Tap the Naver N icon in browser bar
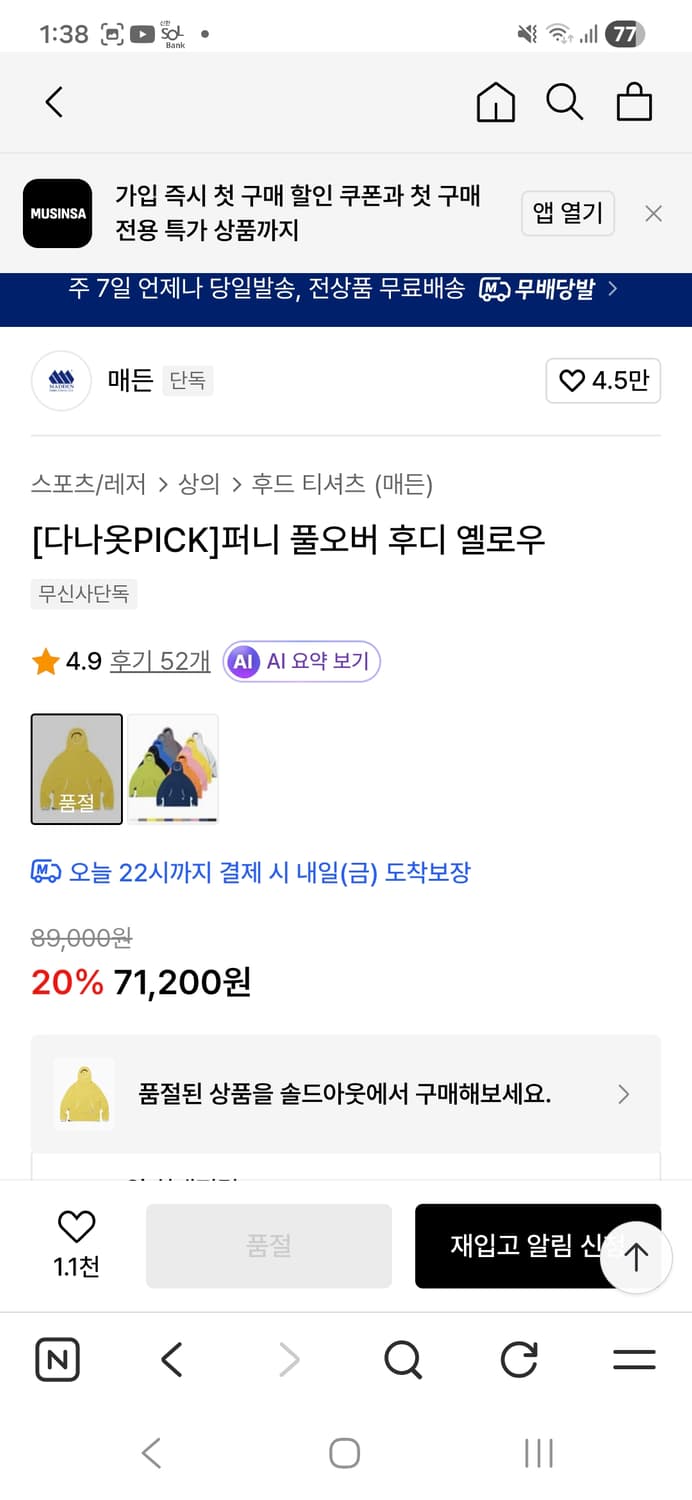 [57, 1359]
